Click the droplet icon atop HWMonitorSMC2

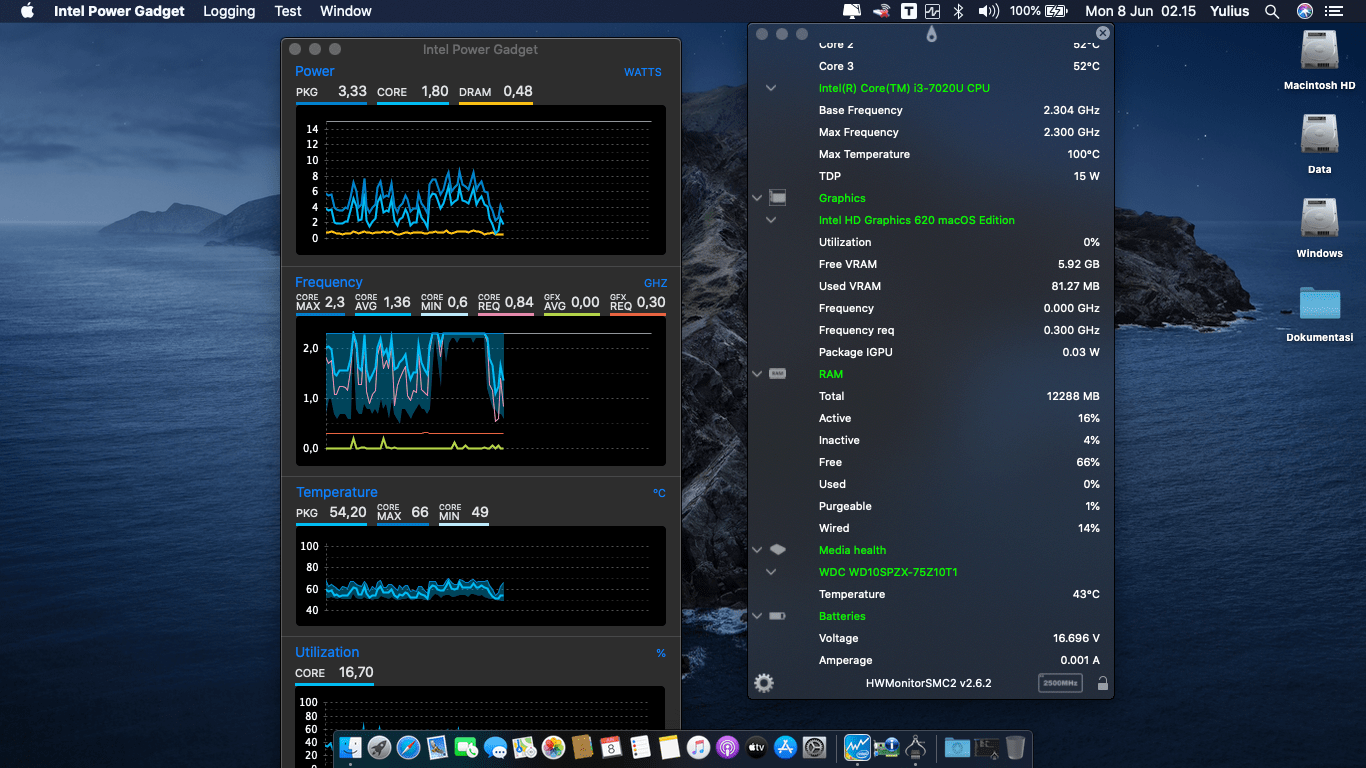931,34
